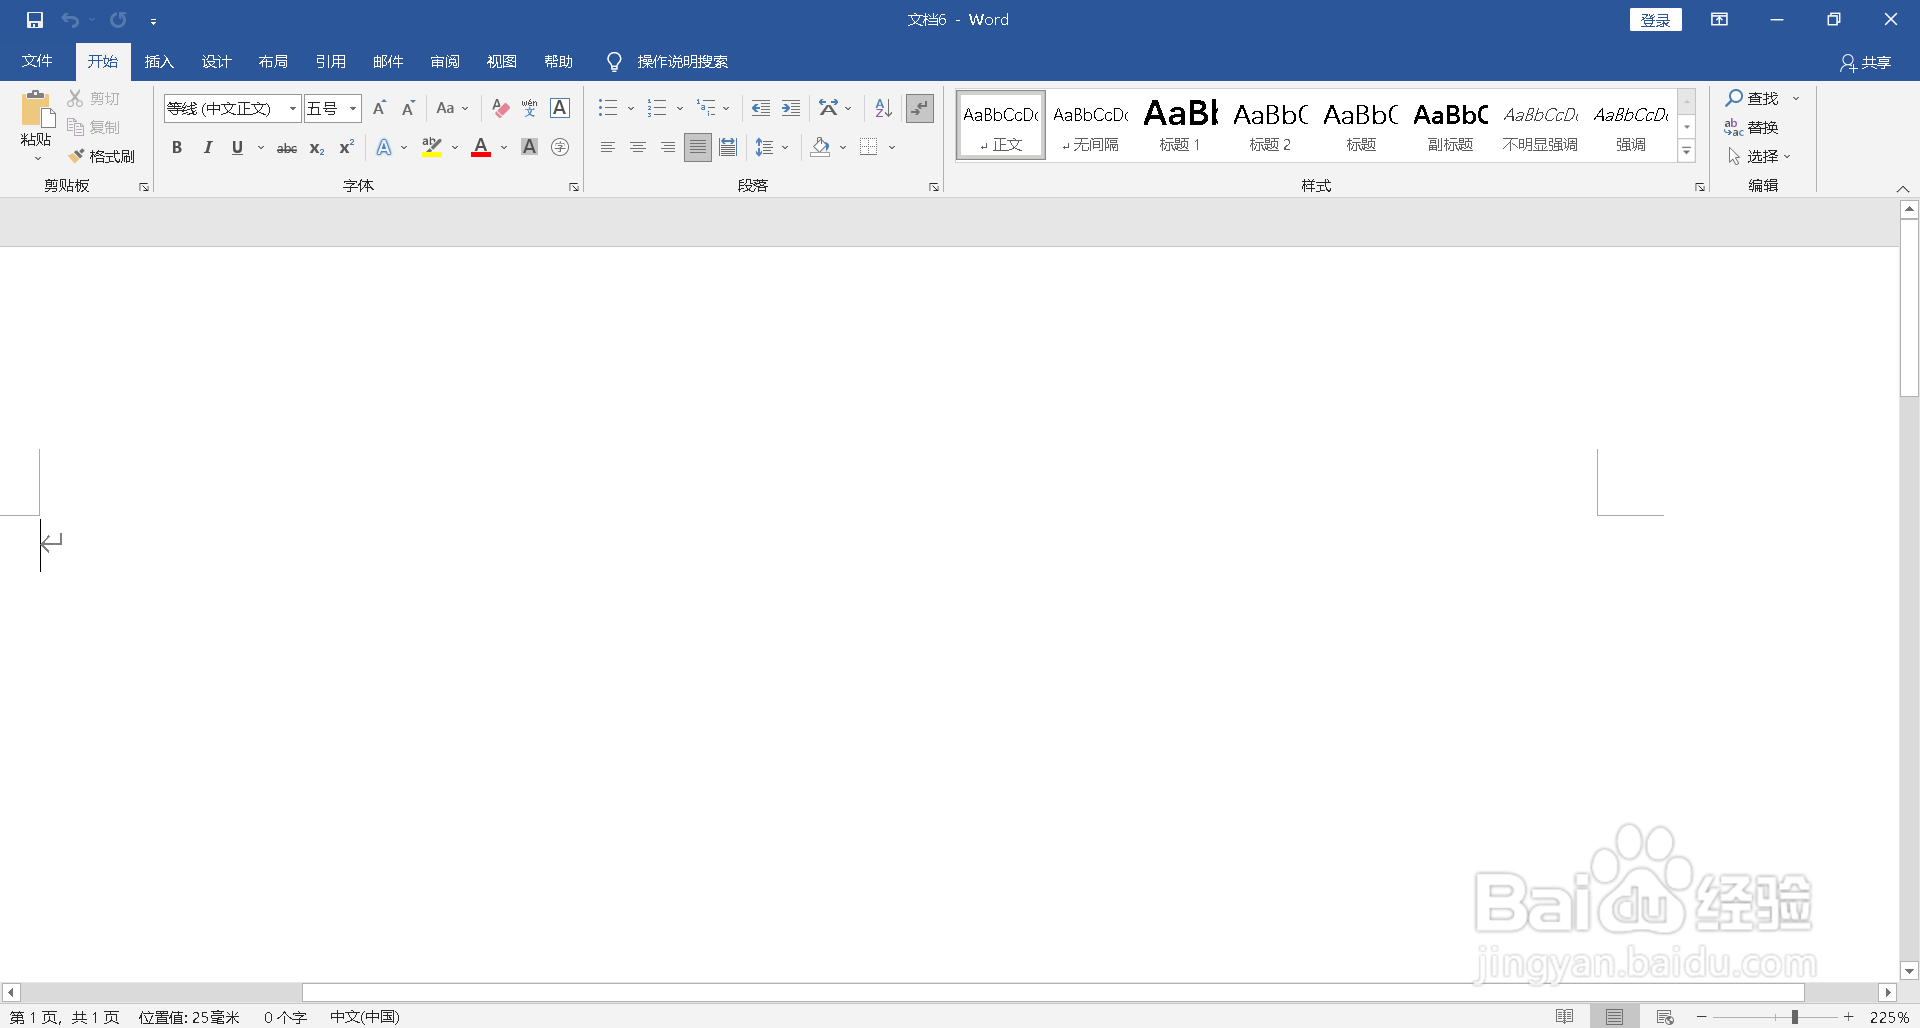1920x1028 pixels.
Task: Open the 文件 (File) menu
Action: (x=37, y=62)
